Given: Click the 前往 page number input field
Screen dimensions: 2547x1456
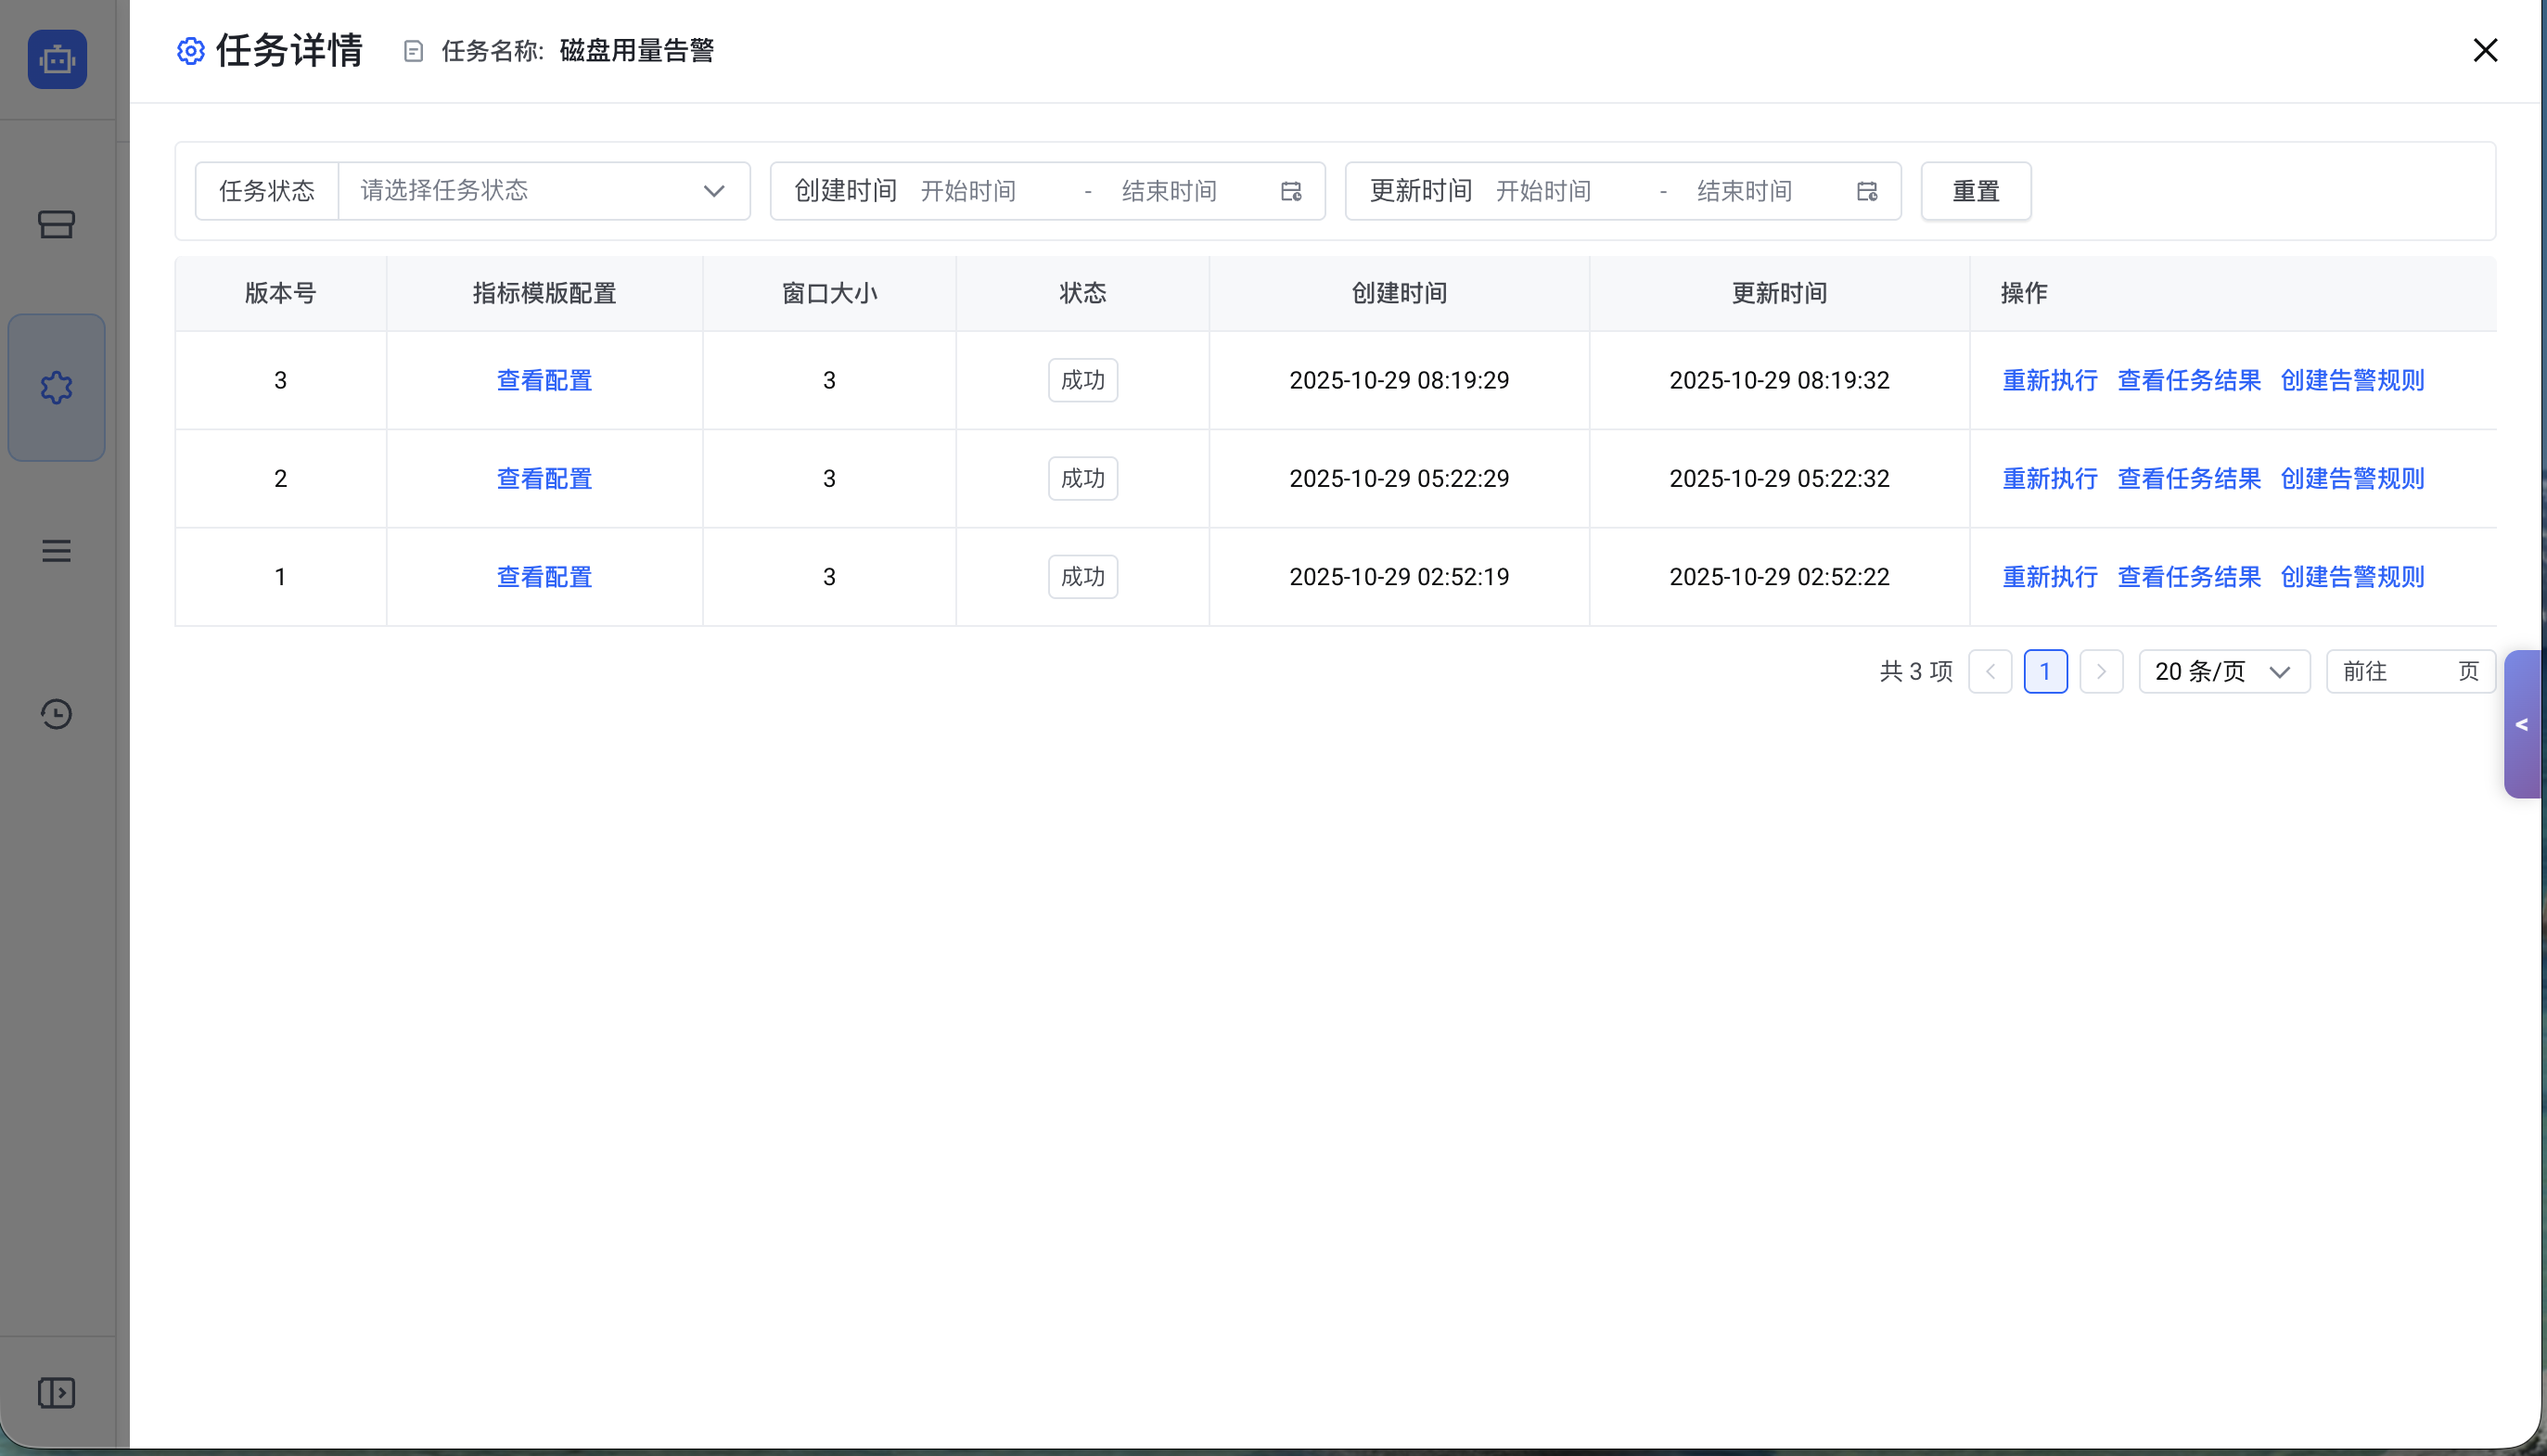Looking at the screenshot, I should pyautogui.click(x=2430, y=671).
